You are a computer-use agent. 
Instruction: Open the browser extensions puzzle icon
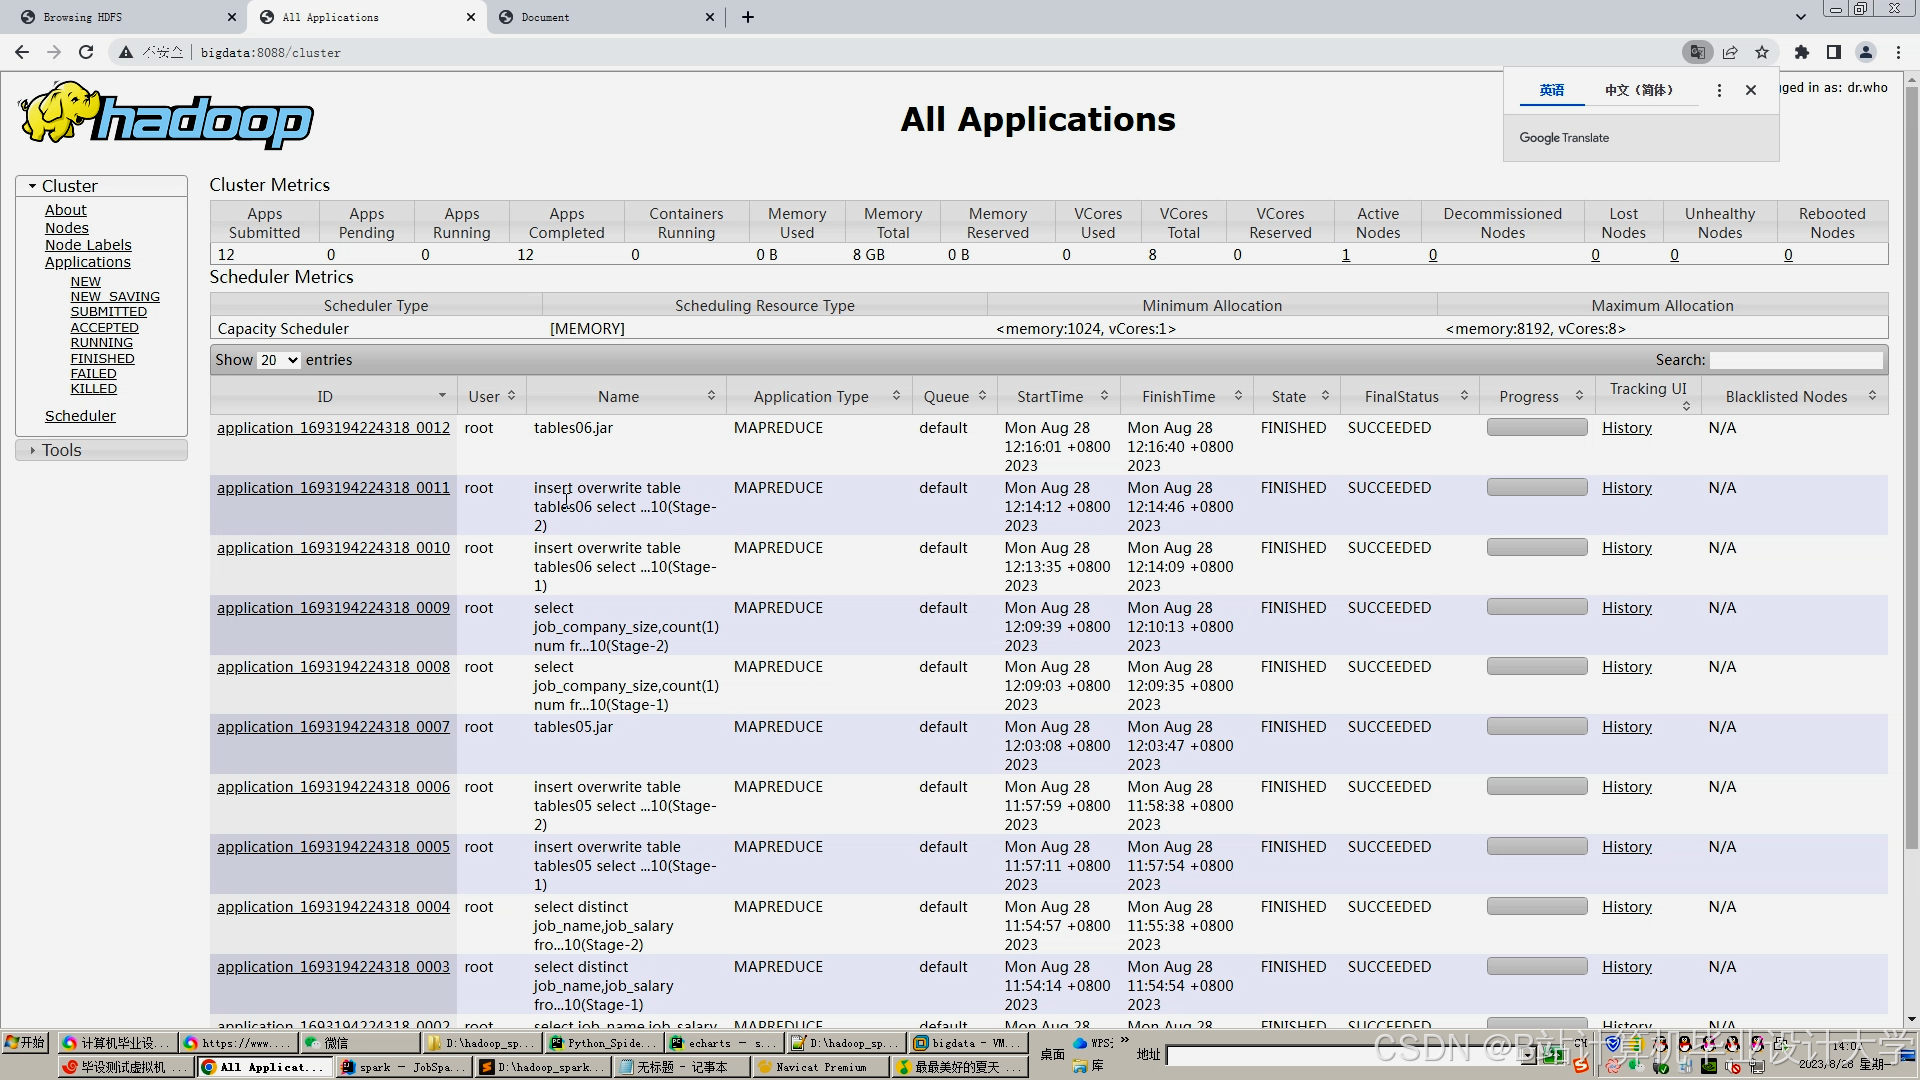(1802, 52)
